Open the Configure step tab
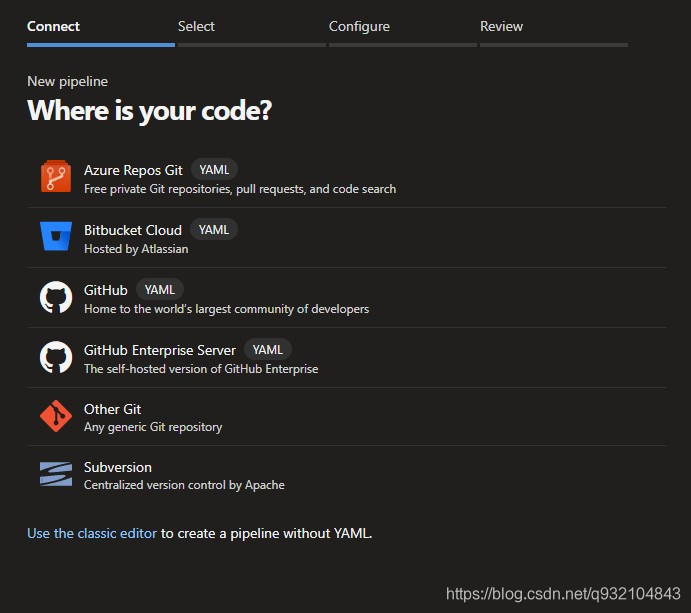This screenshot has width=691, height=613. (x=403, y=32)
